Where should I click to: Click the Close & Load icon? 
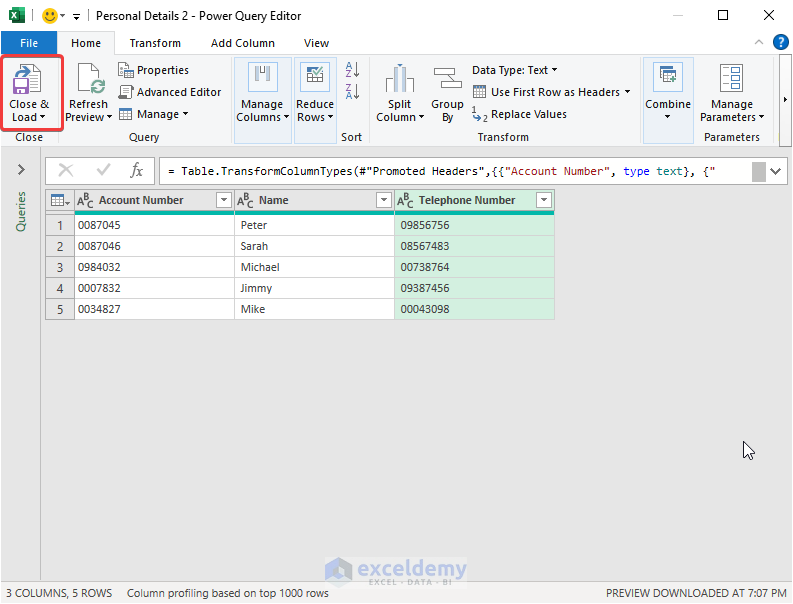pyautogui.click(x=26, y=79)
